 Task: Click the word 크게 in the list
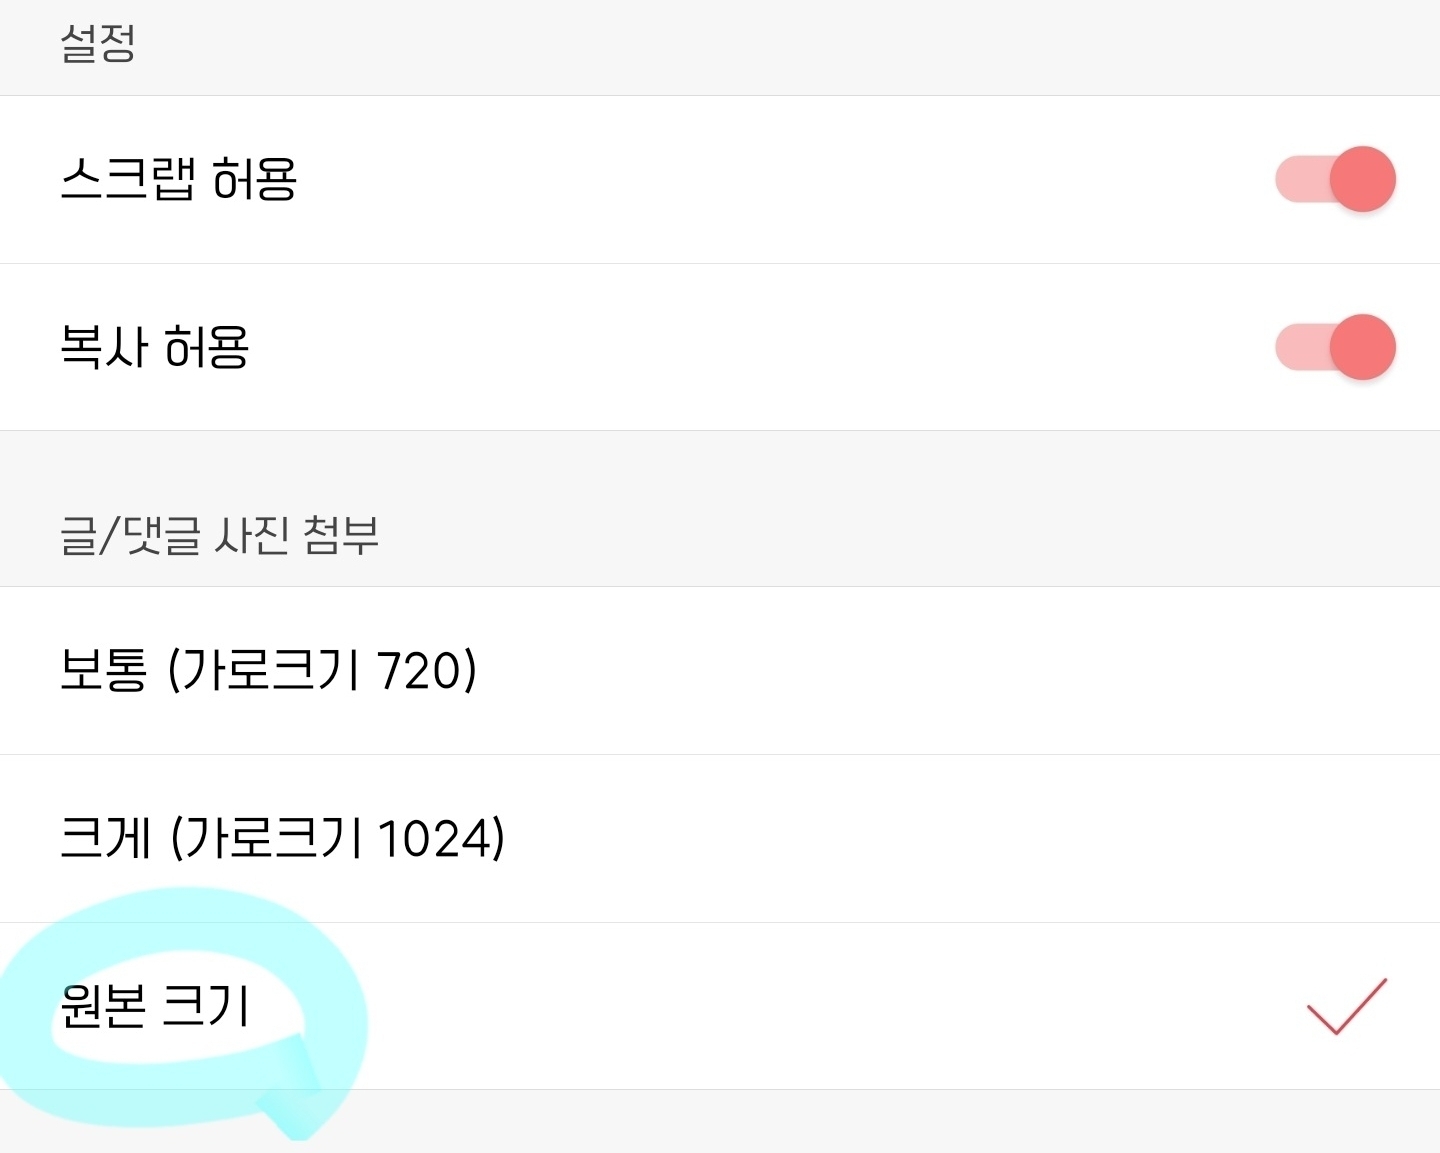click(x=105, y=838)
